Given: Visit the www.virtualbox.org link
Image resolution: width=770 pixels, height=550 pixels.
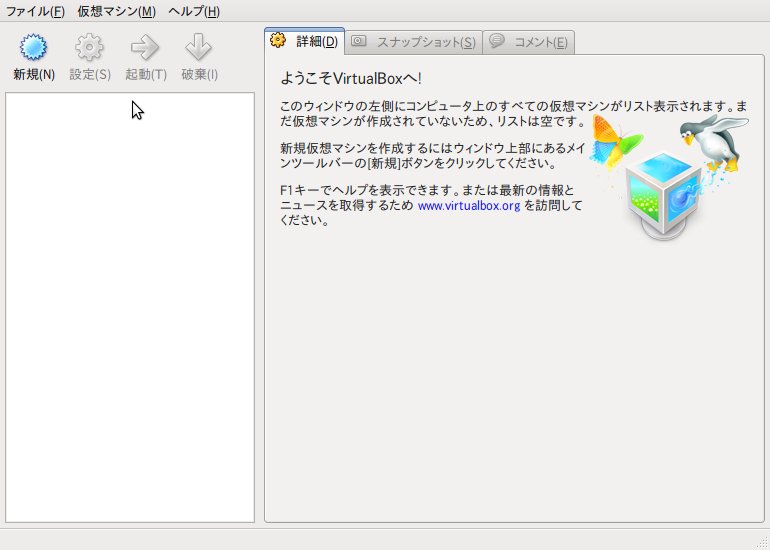Looking at the screenshot, I should click(x=468, y=205).
